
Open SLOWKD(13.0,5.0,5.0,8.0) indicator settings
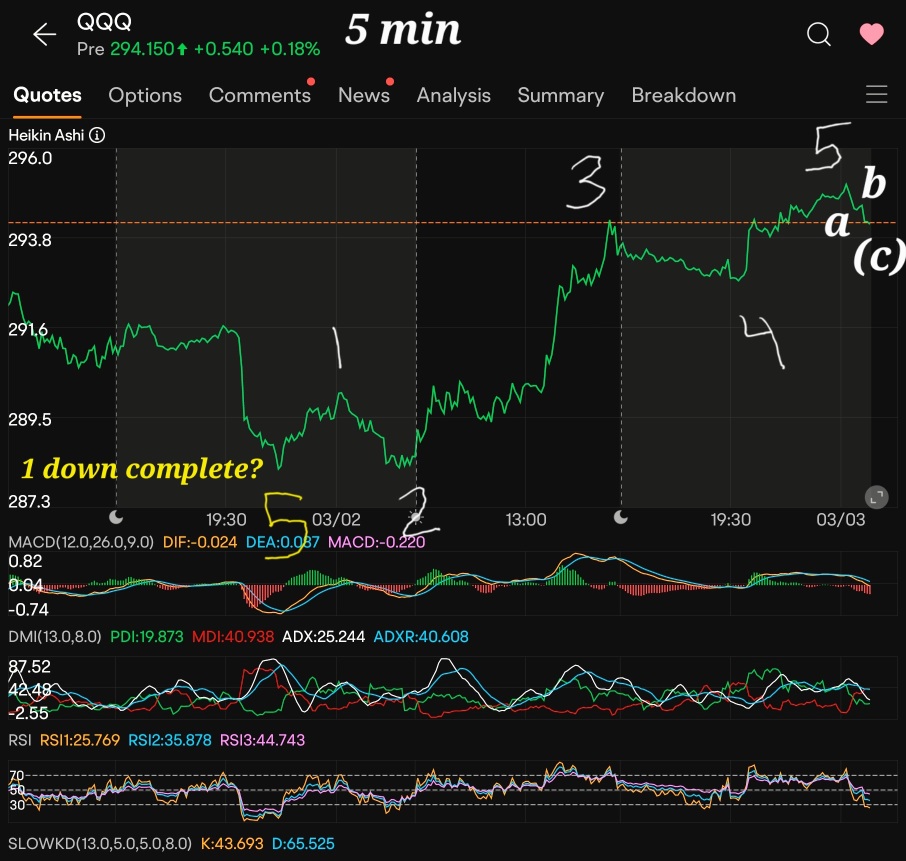tap(100, 844)
